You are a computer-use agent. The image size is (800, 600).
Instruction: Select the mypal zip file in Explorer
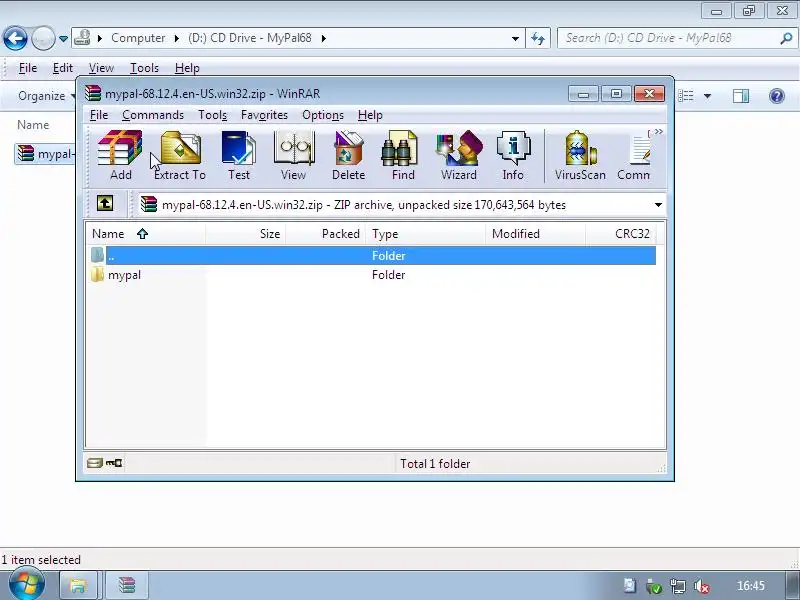pyautogui.click(x=46, y=154)
